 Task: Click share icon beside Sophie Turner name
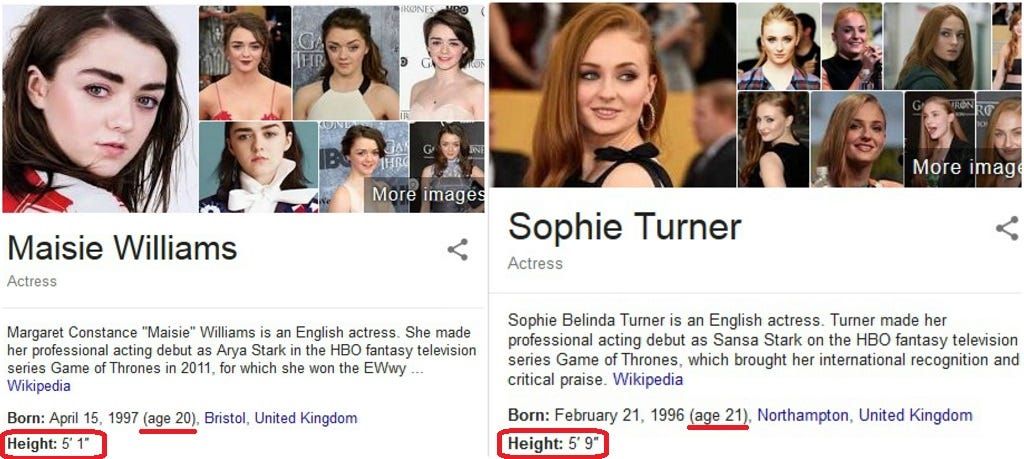point(1008,229)
